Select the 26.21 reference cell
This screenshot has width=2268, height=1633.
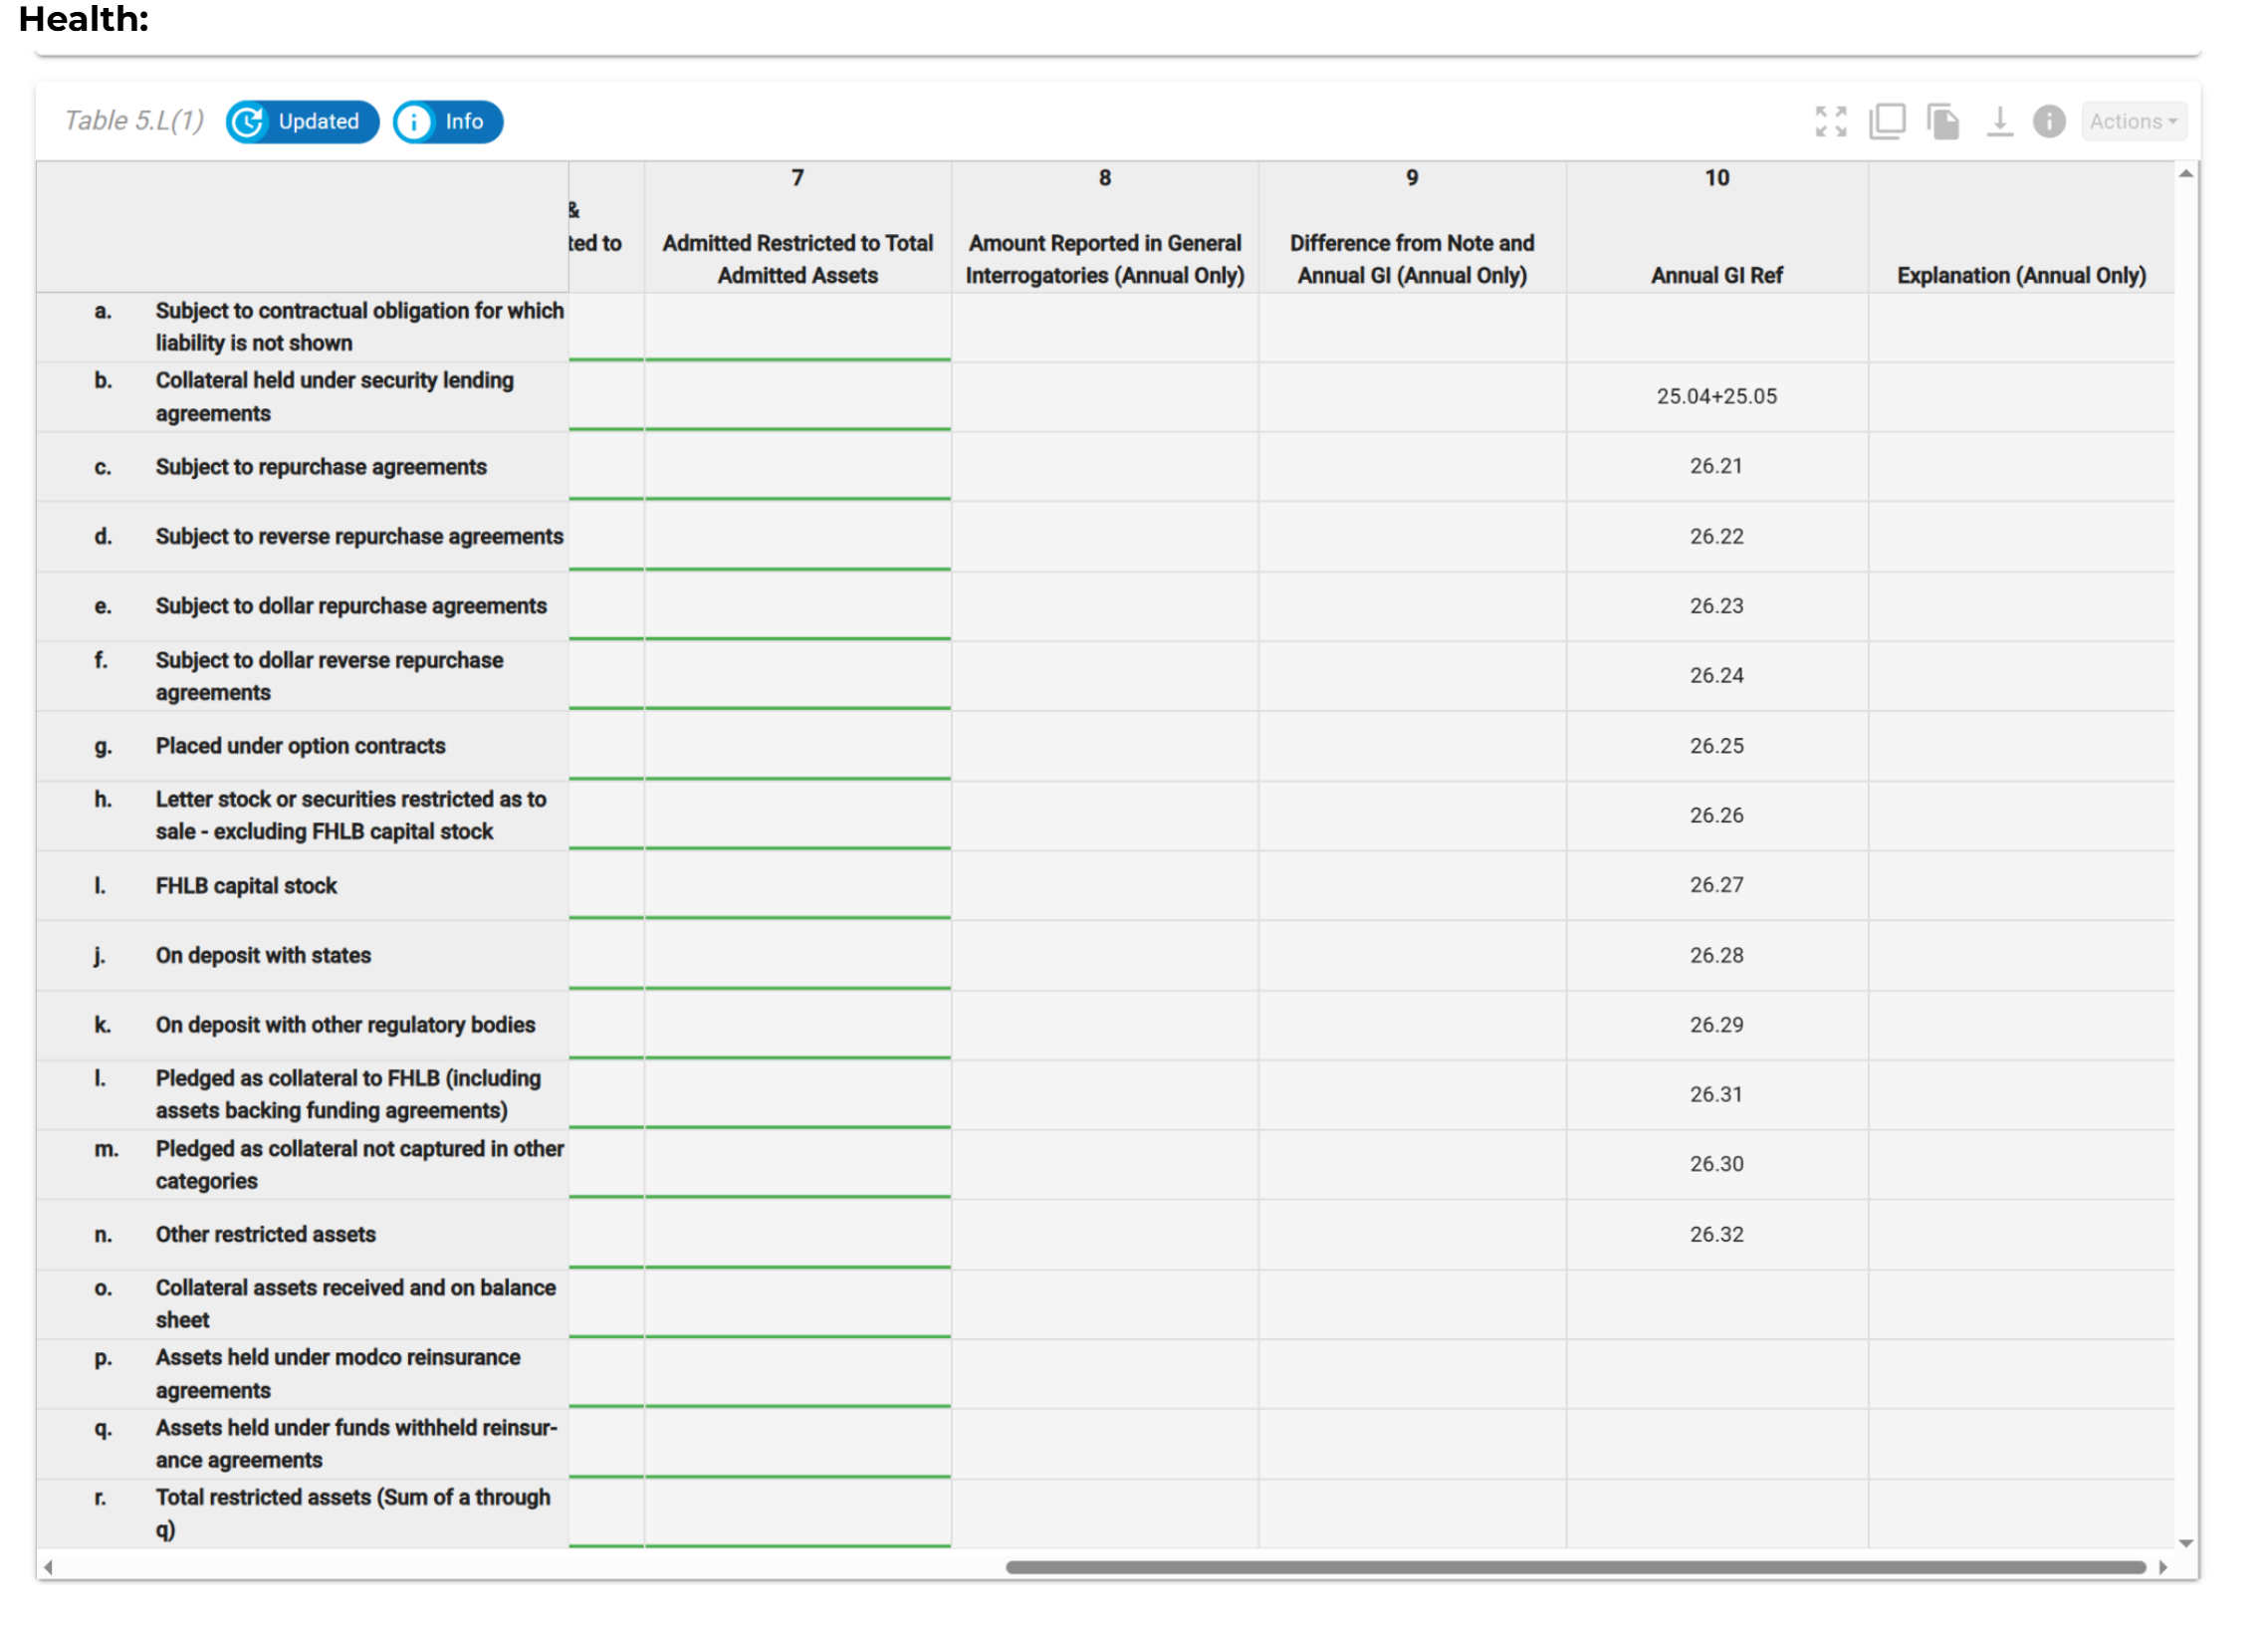coord(1716,467)
